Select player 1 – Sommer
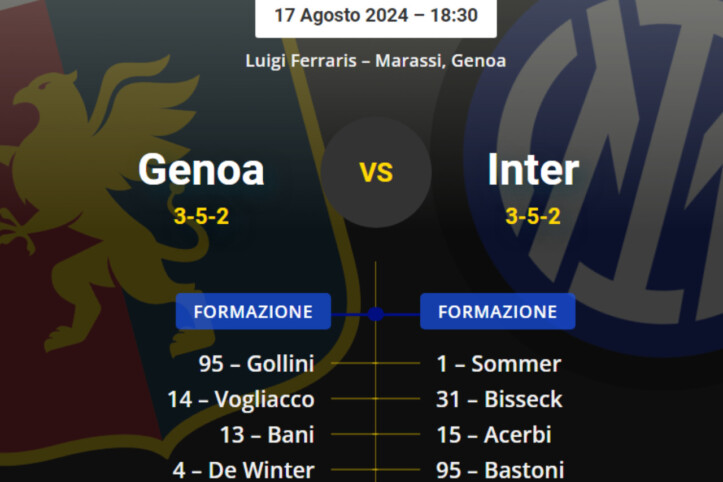 498,364
